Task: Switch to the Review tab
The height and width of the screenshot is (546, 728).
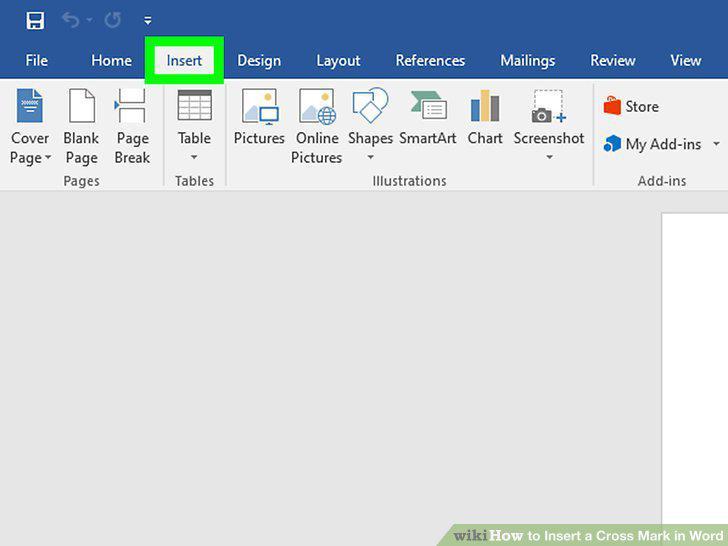Action: tap(613, 60)
